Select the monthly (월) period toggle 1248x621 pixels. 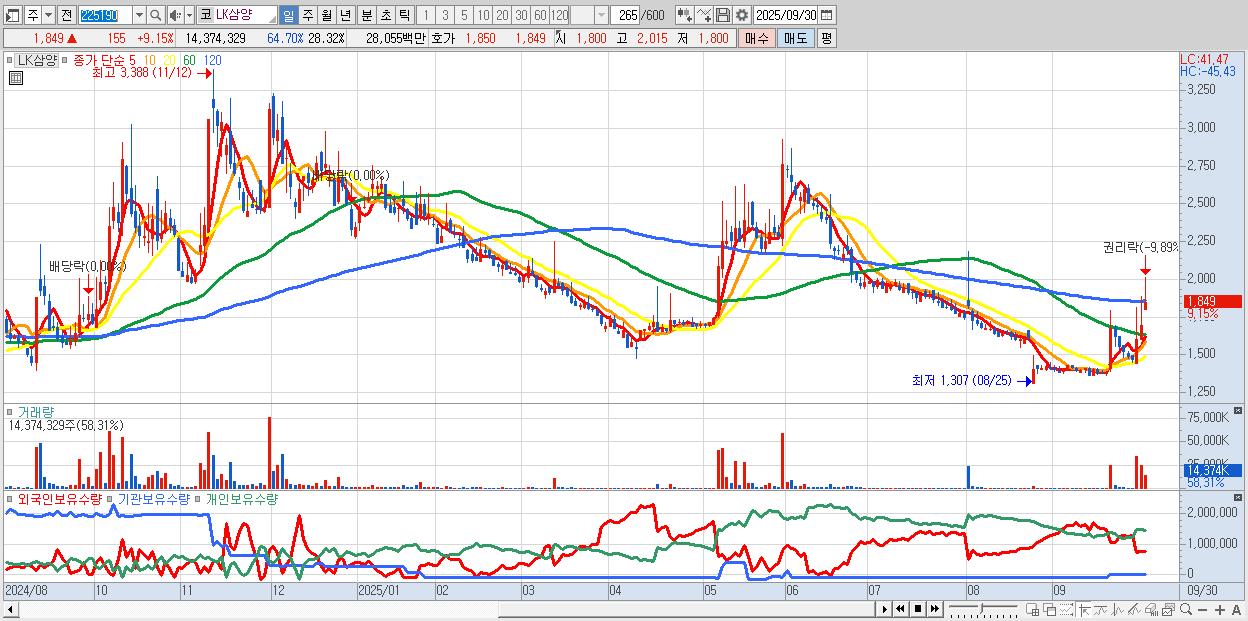(326, 15)
